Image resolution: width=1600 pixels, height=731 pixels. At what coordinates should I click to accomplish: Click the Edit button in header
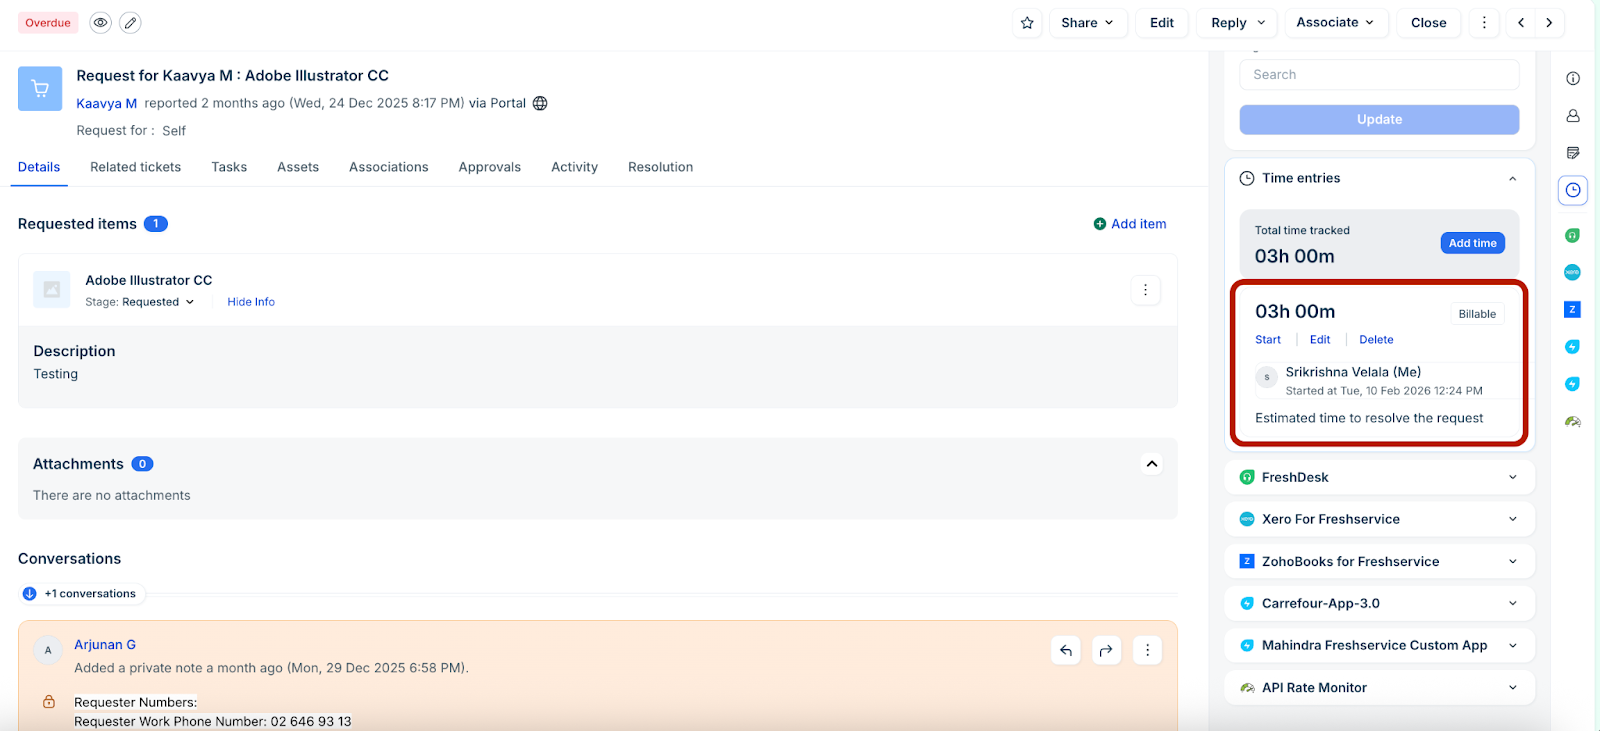click(1162, 22)
